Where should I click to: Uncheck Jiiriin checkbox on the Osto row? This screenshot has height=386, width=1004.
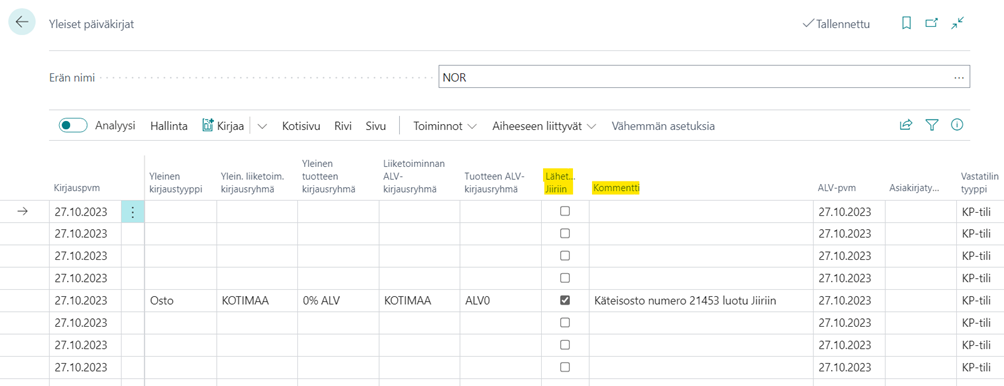(x=565, y=300)
